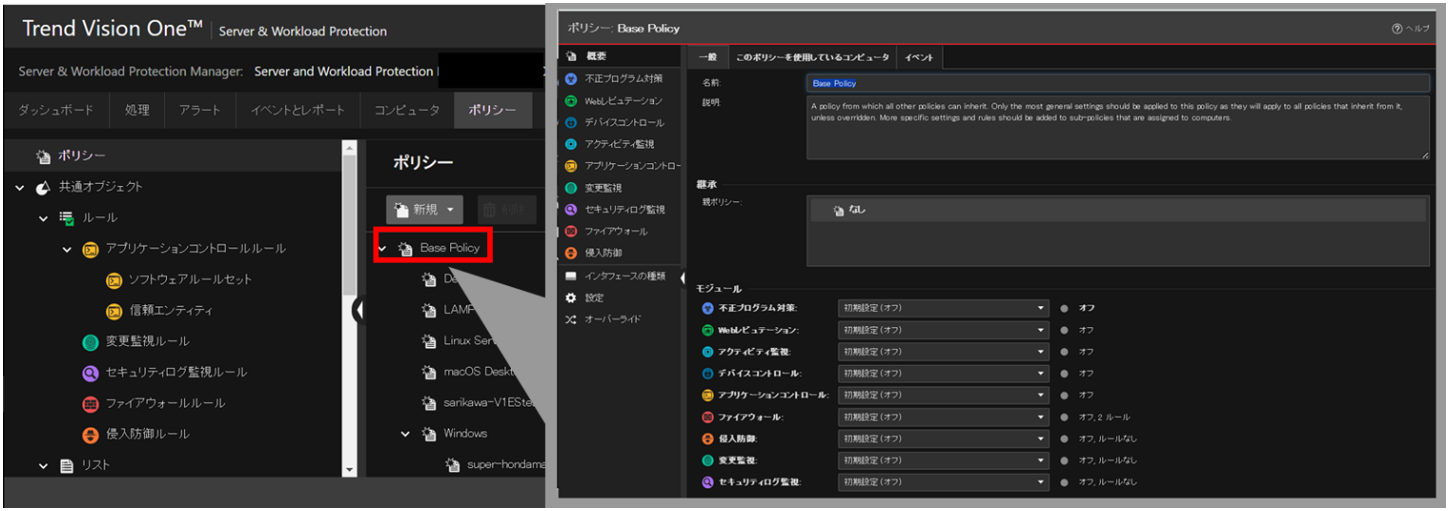This screenshot has width=1449, height=511.
Task: Open the ファイアウォール module setting dropdown
Action: pos(943,417)
